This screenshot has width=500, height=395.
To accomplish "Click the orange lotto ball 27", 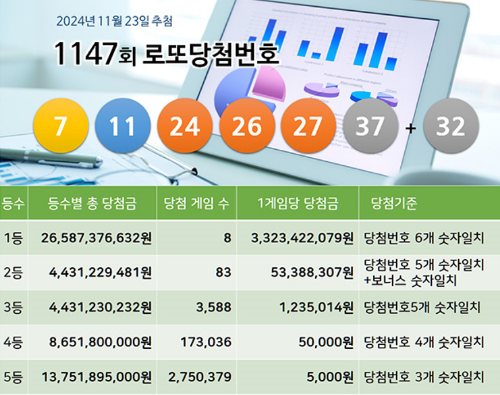I will pos(309,126).
